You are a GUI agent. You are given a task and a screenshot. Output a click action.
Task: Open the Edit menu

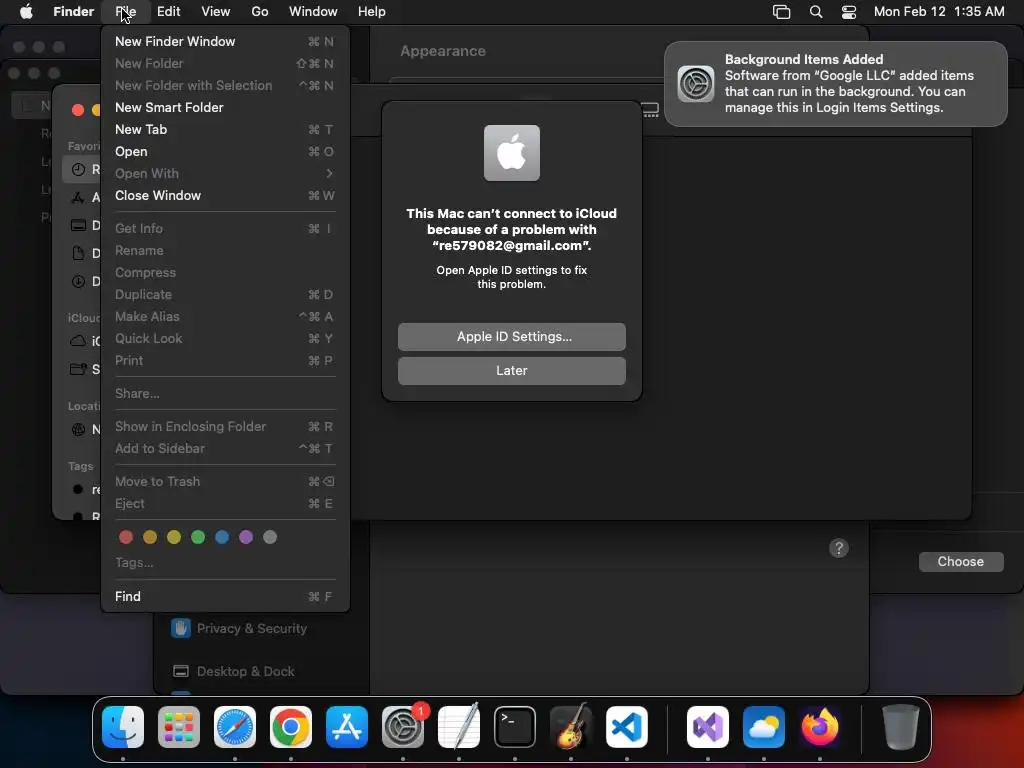pos(168,12)
